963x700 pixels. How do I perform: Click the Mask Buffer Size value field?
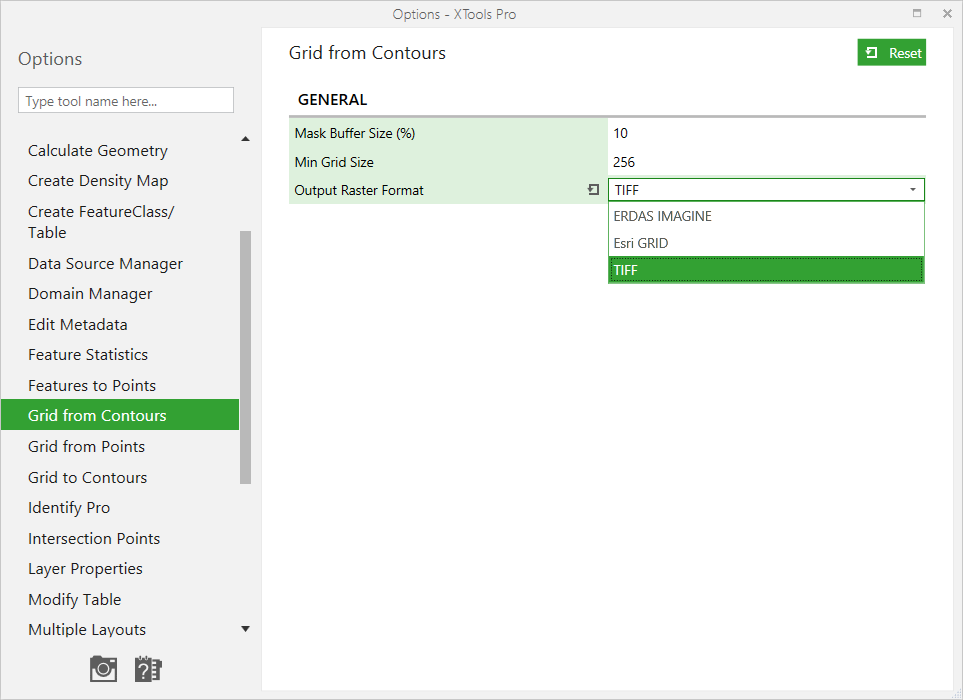pos(700,133)
